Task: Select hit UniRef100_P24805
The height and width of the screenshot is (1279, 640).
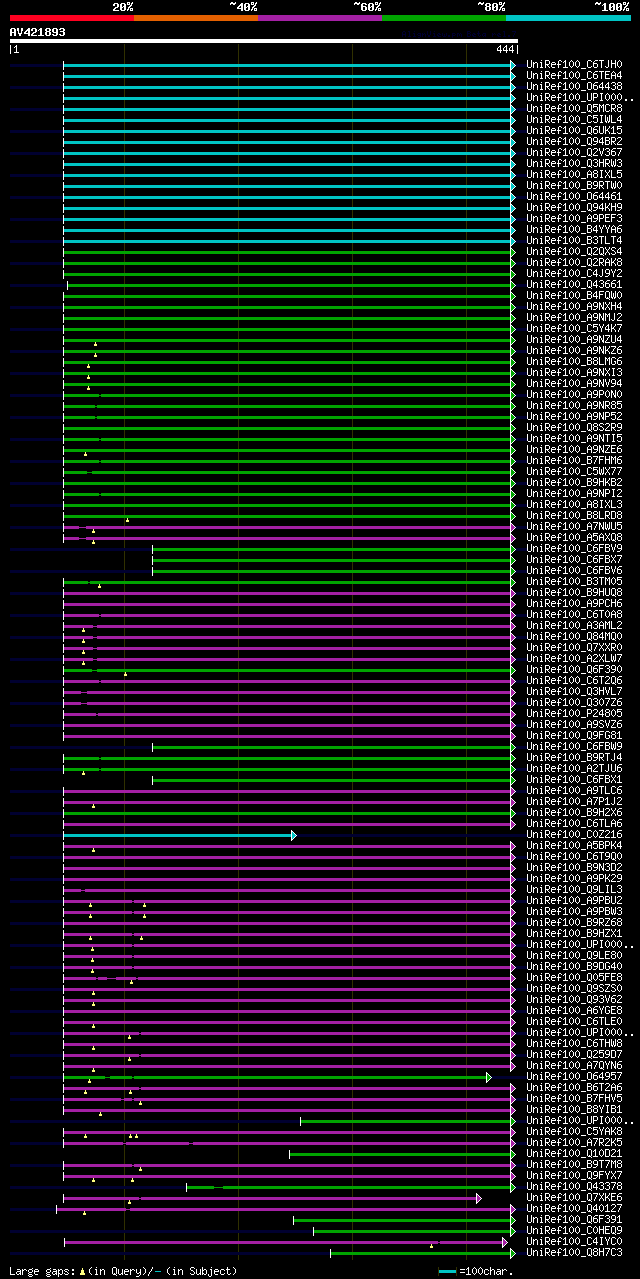Action: click(x=574, y=713)
